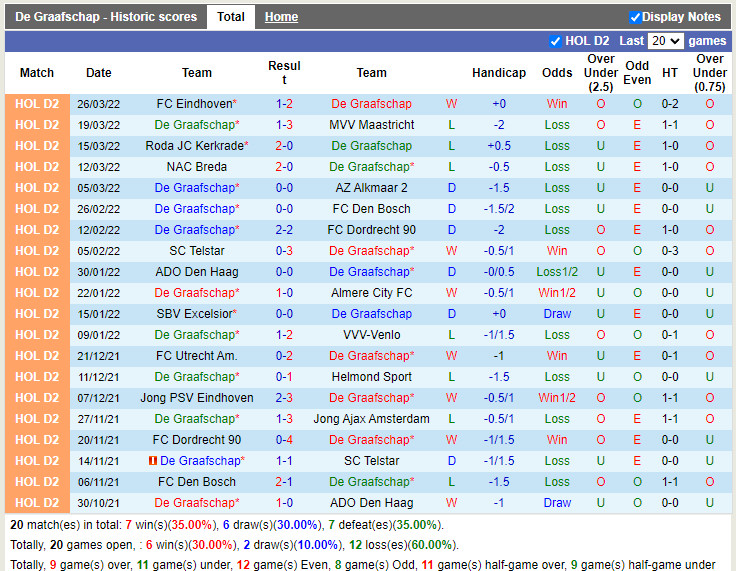Viewport: 736px width, 571px height.
Task: Open AZ Alkmaar 2 team link
Action: tap(371, 188)
